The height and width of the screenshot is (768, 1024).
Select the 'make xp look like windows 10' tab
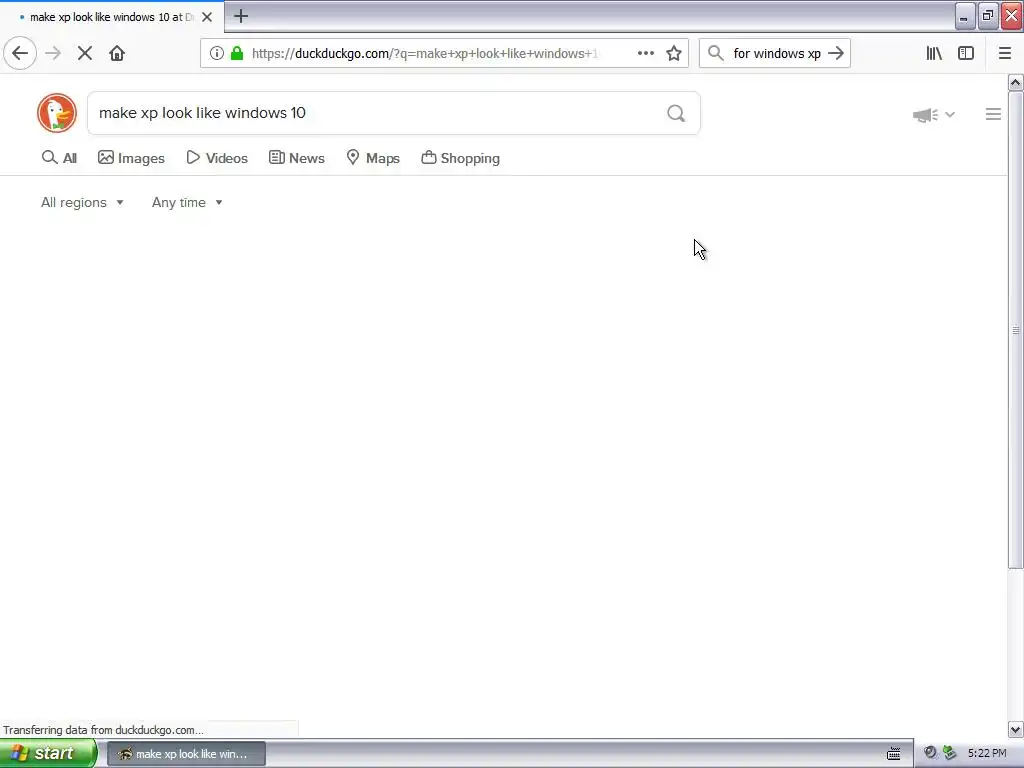coord(112,17)
